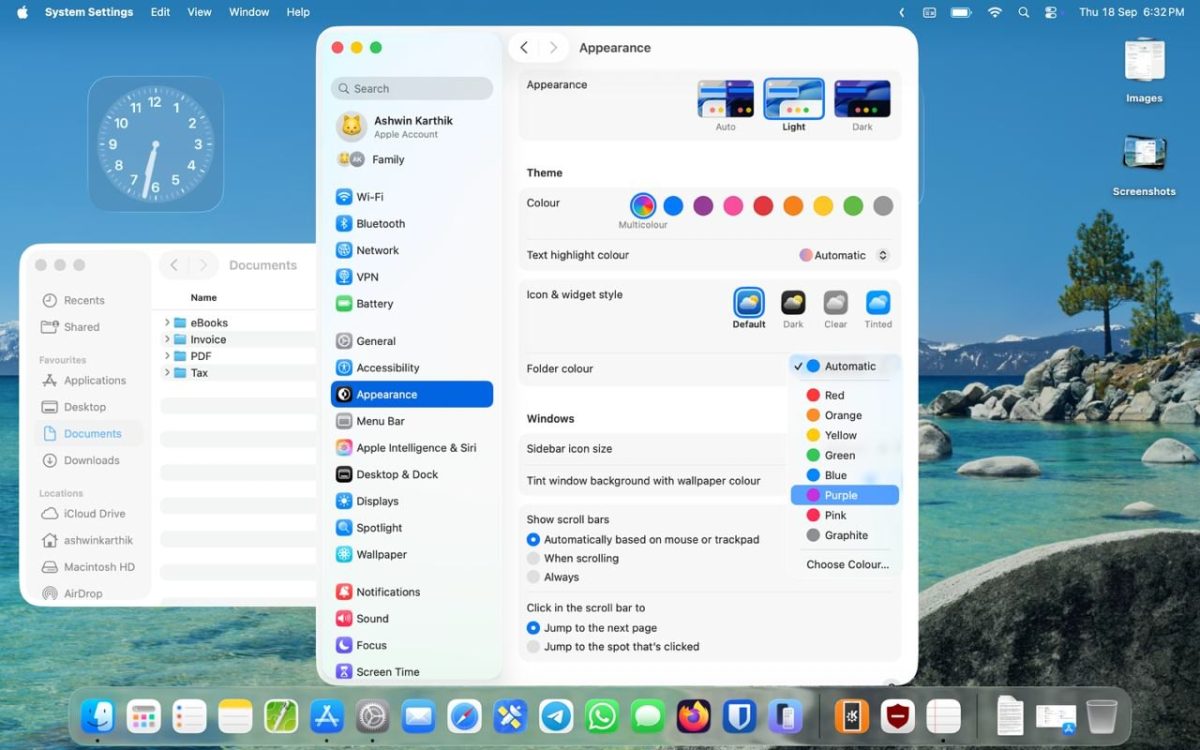Go back in System Settings
Screen dimensions: 1200x750
click(x=524, y=48)
